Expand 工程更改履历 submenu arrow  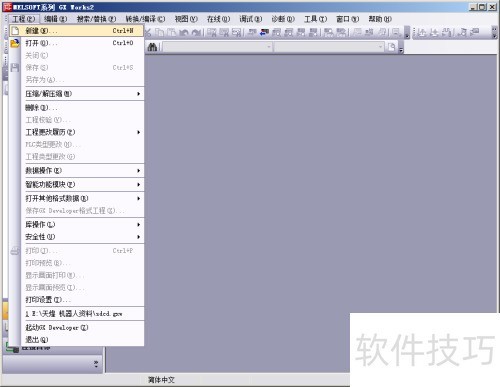click(138, 132)
